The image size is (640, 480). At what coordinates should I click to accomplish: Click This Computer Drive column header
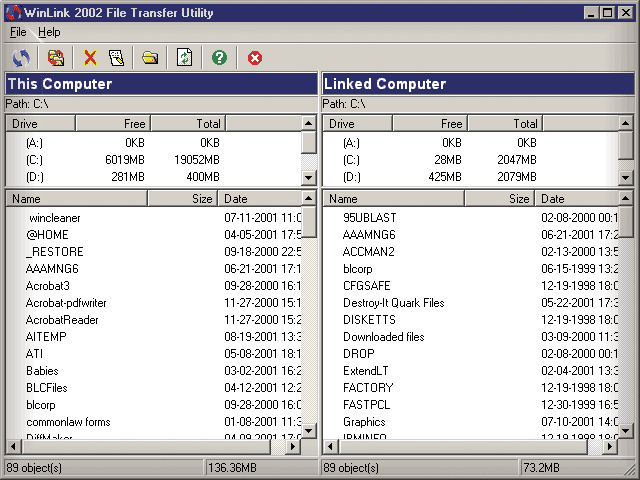pos(40,124)
